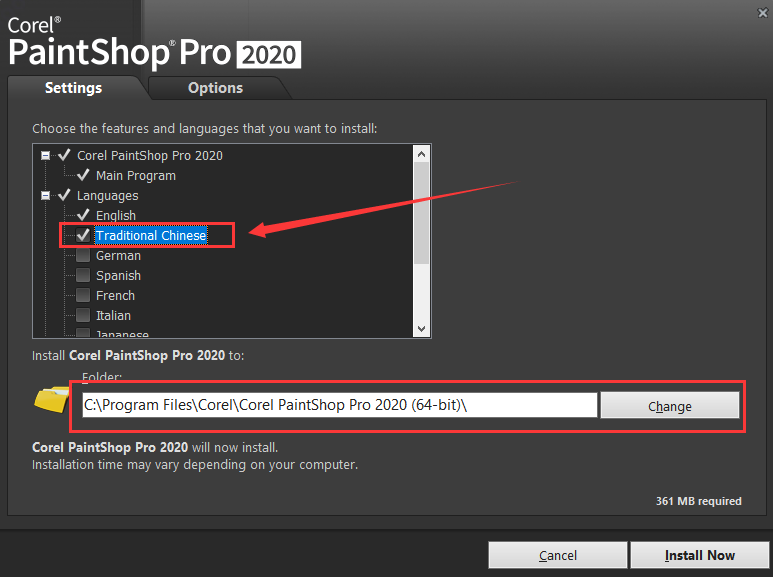Screen dimensions: 773x577
Task: Uncheck the Corel PaintShop Pro 2020 feature checkmark
Action: point(64,155)
